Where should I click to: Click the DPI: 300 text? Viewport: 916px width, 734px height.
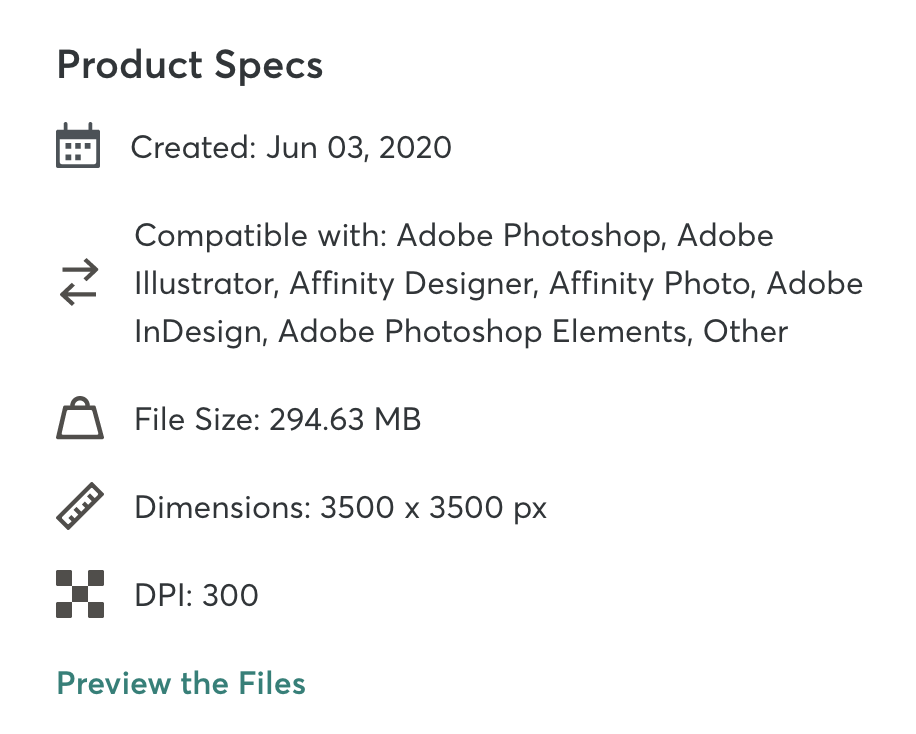click(196, 595)
